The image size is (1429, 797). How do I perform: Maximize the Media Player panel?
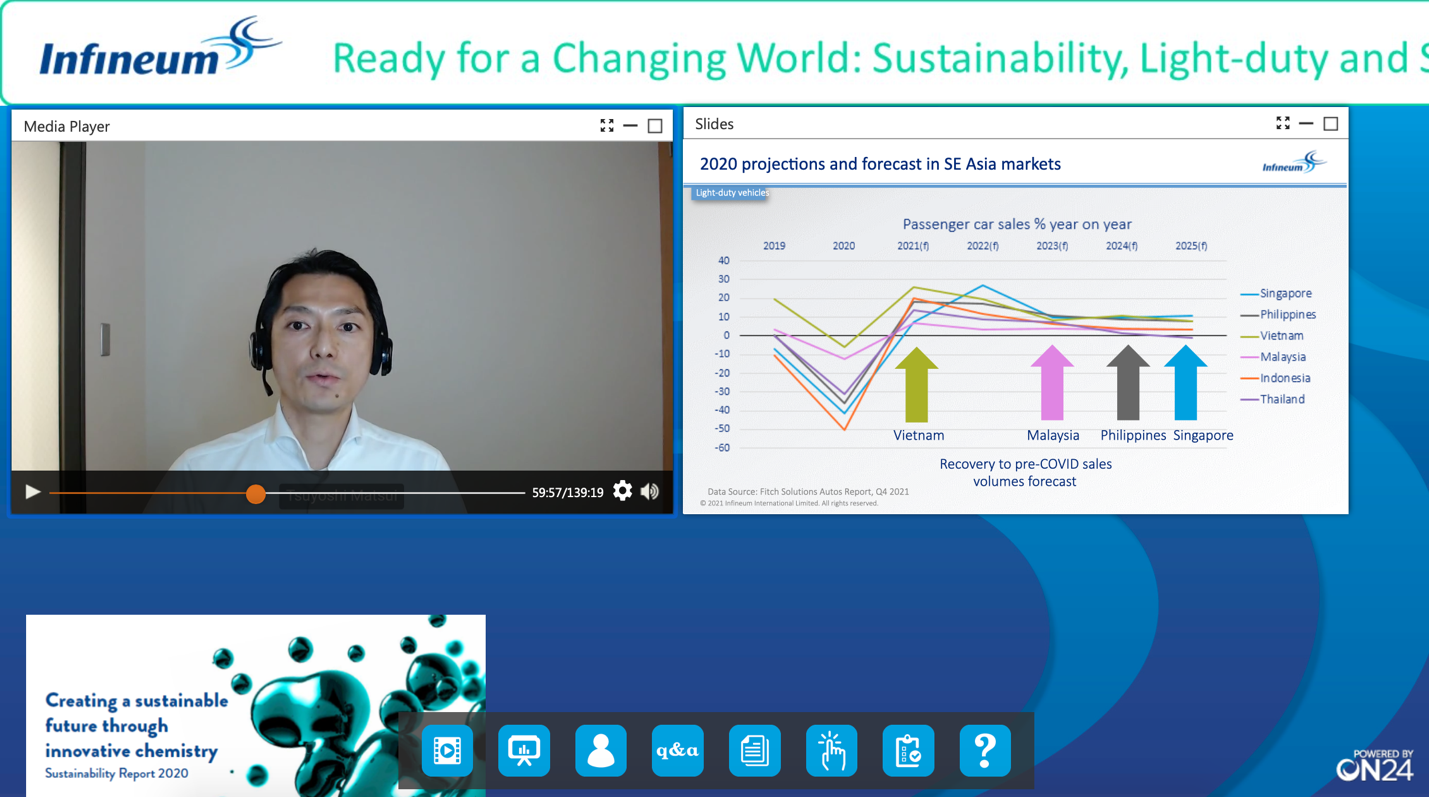pos(655,126)
